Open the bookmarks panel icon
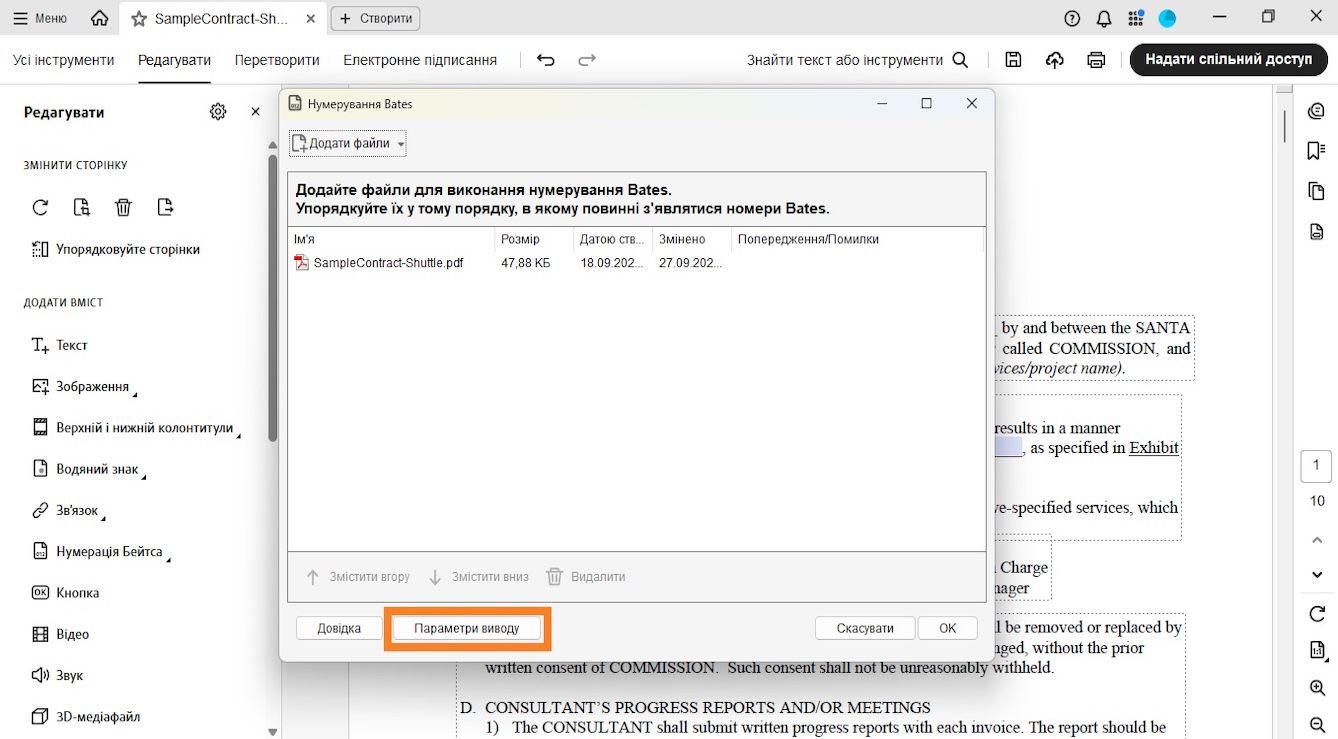This screenshot has width=1338, height=739. tap(1316, 151)
